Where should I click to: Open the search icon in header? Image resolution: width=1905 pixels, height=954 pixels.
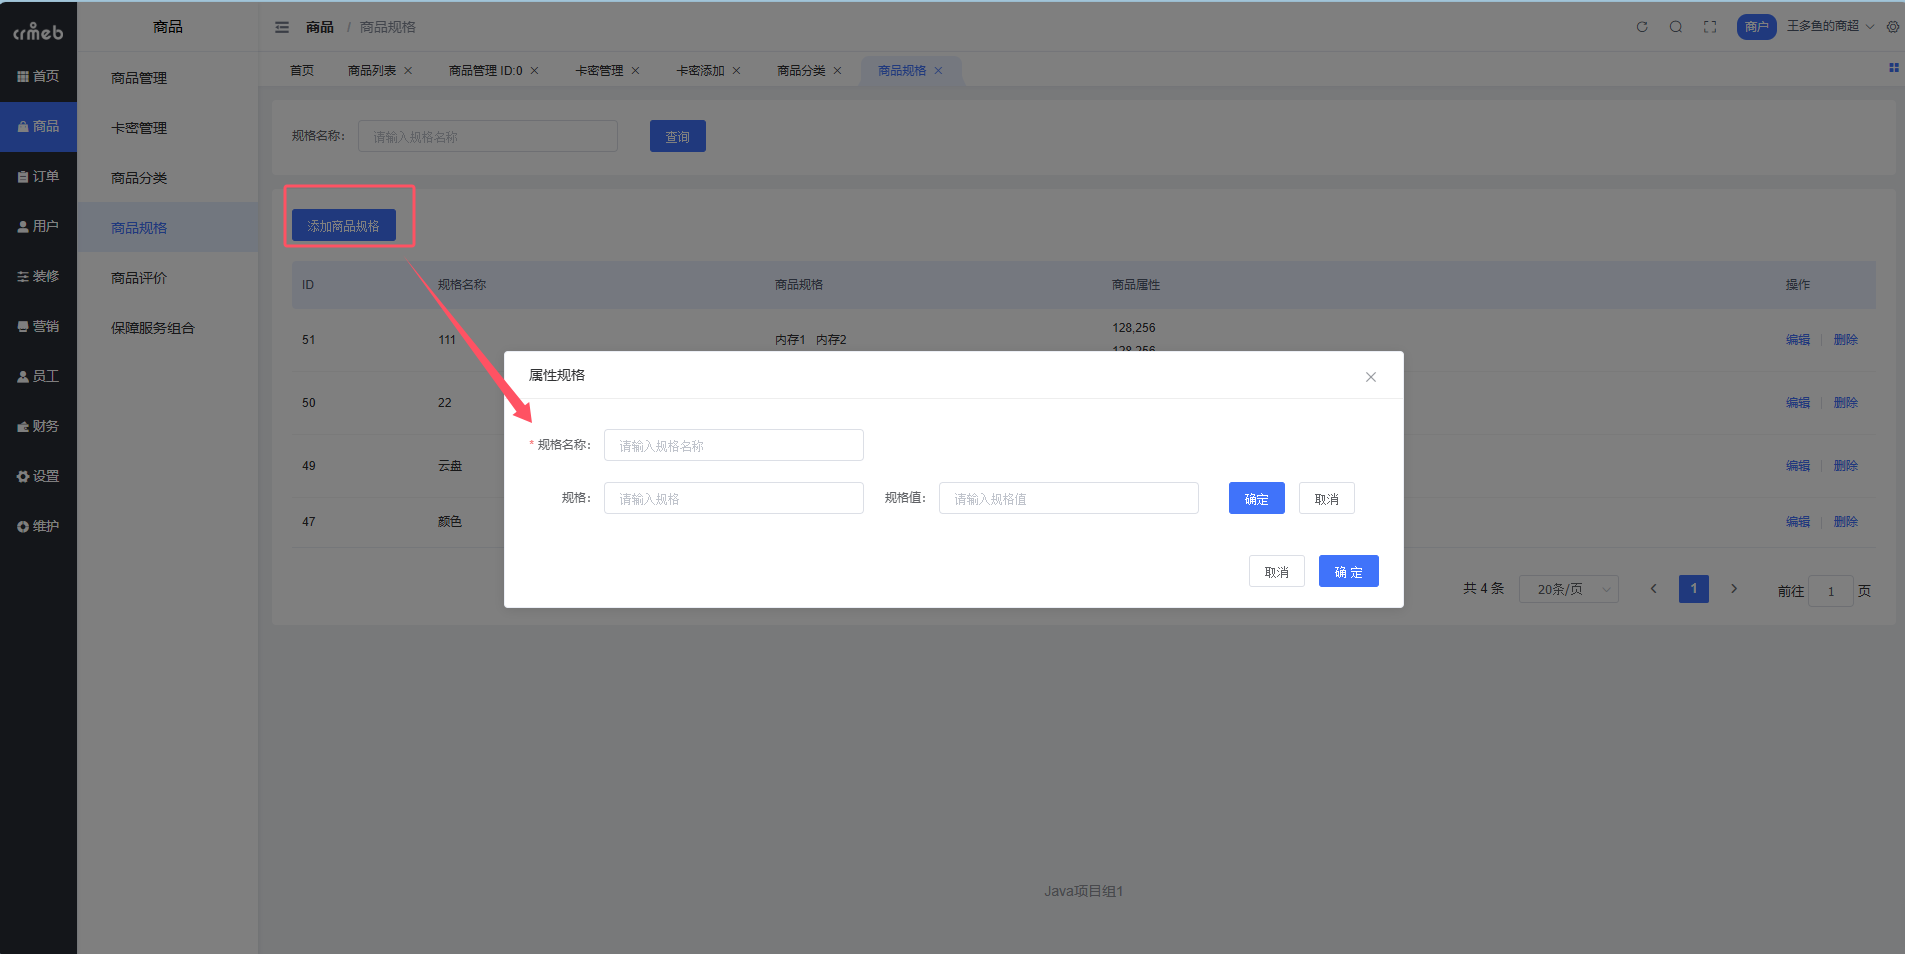tap(1676, 27)
